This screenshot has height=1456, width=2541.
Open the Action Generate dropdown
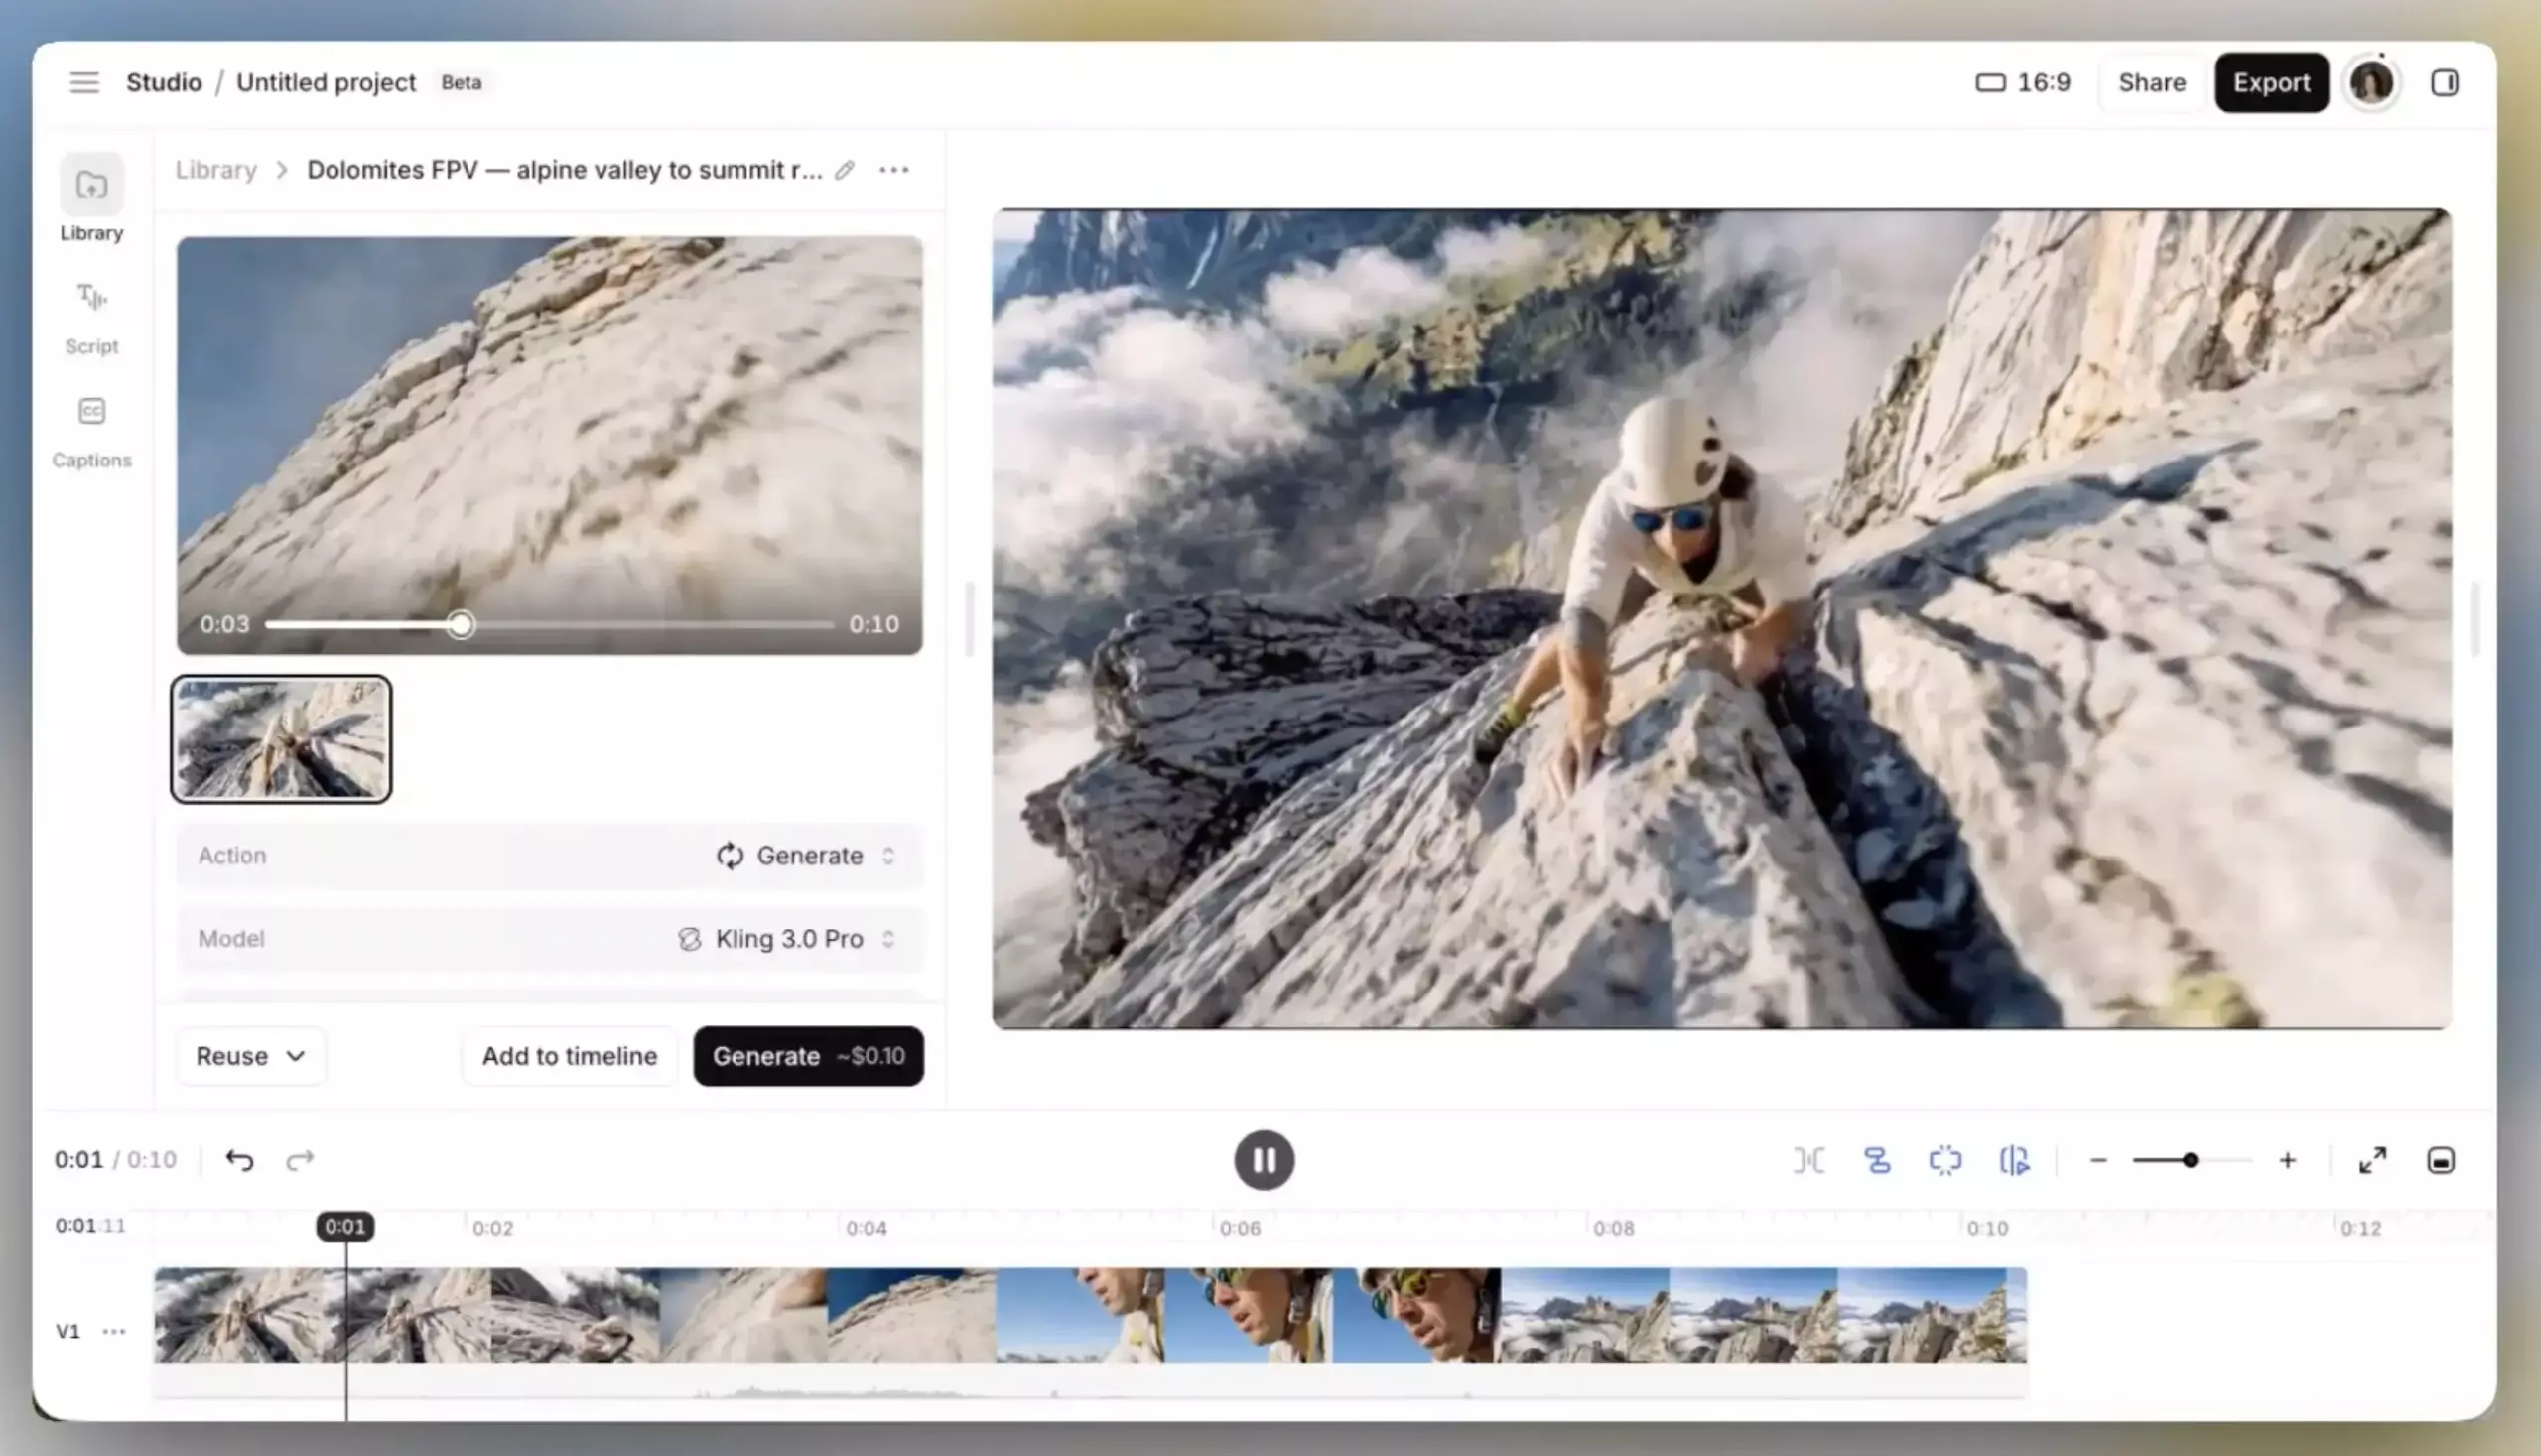(550, 856)
